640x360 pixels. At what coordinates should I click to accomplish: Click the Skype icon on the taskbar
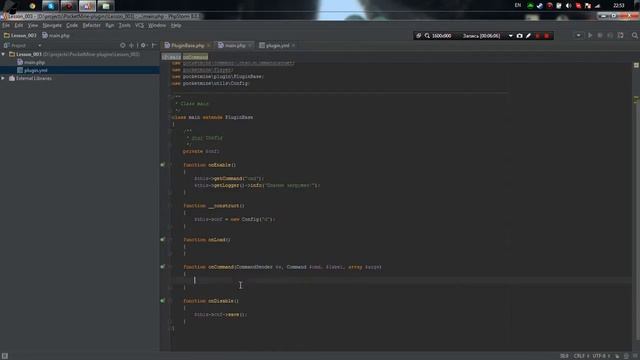[x=50, y=6]
